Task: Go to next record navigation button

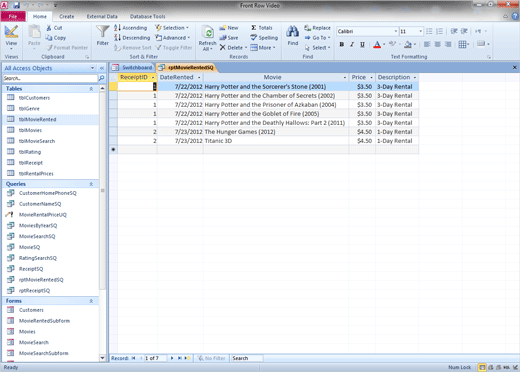Action: (172, 358)
